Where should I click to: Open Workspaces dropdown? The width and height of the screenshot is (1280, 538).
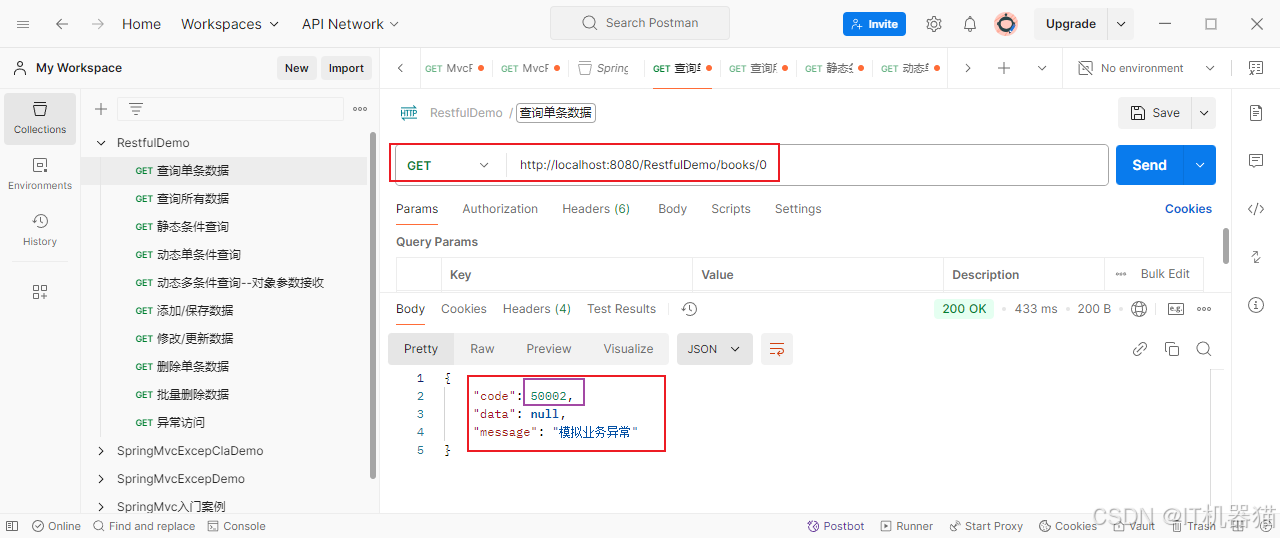pyautogui.click(x=231, y=24)
